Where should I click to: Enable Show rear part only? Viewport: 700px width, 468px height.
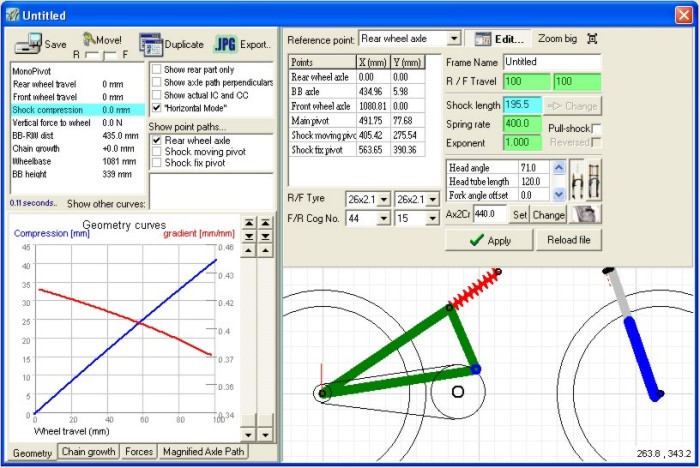coord(155,69)
